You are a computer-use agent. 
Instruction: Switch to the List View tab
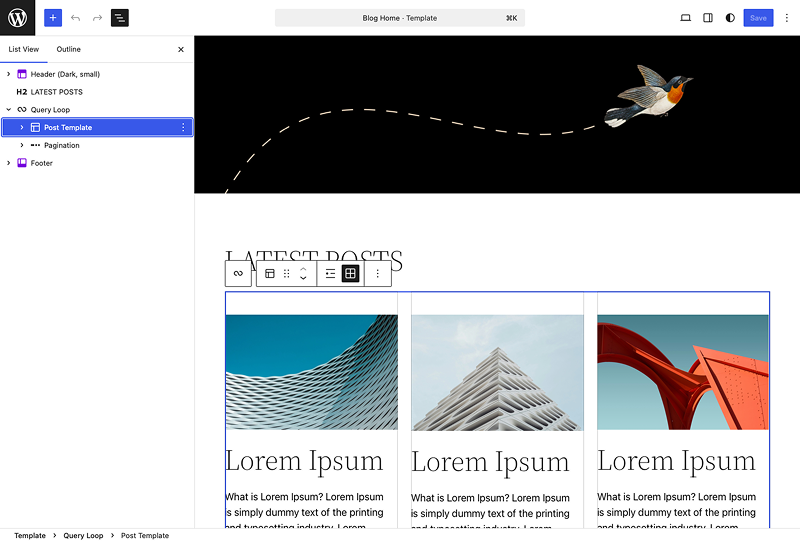pyautogui.click(x=23, y=50)
